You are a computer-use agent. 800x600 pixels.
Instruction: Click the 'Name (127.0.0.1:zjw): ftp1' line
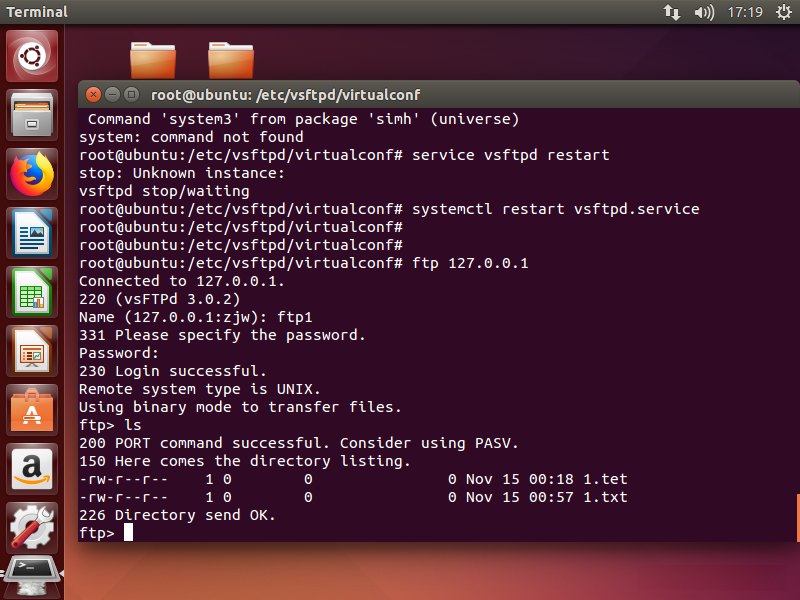tap(195, 317)
